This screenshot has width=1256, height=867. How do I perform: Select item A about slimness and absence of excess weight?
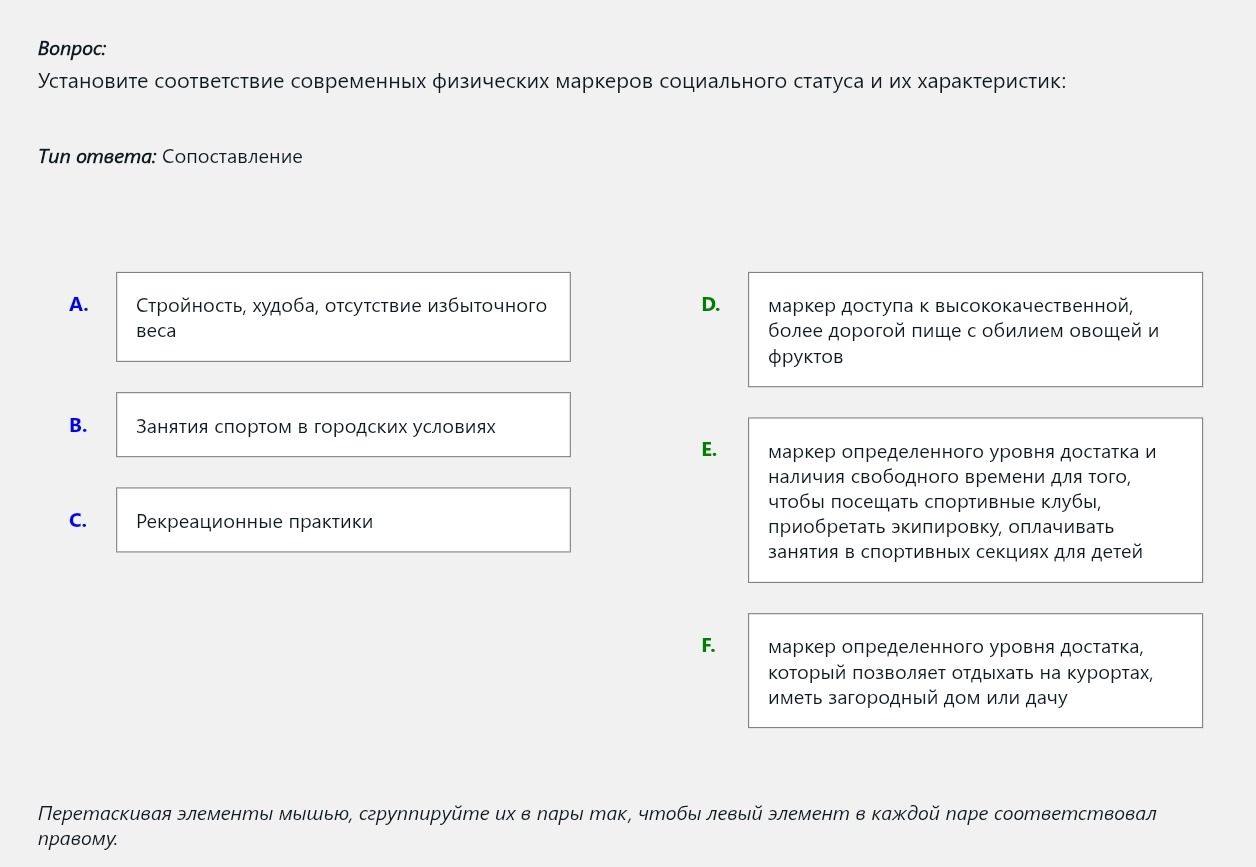343,317
